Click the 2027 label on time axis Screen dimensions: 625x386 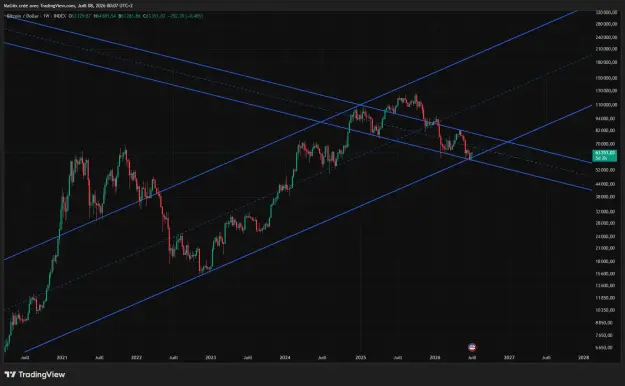pyautogui.click(x=509, y=358)
